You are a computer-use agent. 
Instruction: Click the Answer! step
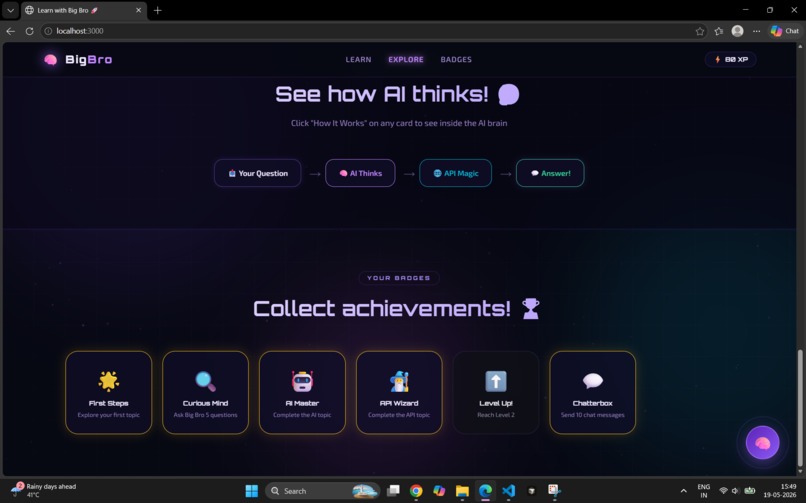pos(550,173)
